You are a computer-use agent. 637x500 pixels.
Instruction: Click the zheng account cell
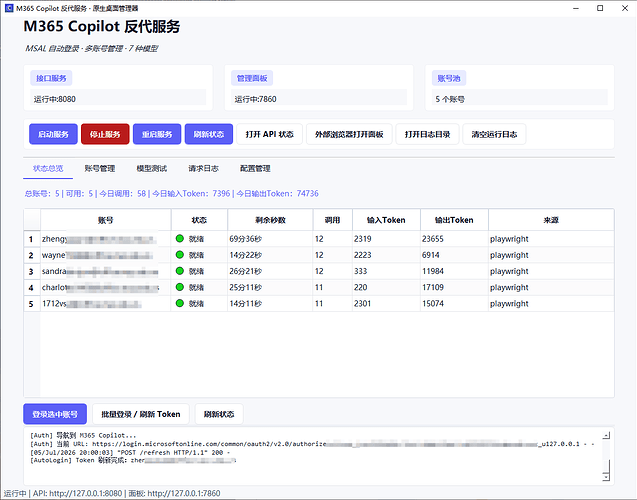click(106, 239)
